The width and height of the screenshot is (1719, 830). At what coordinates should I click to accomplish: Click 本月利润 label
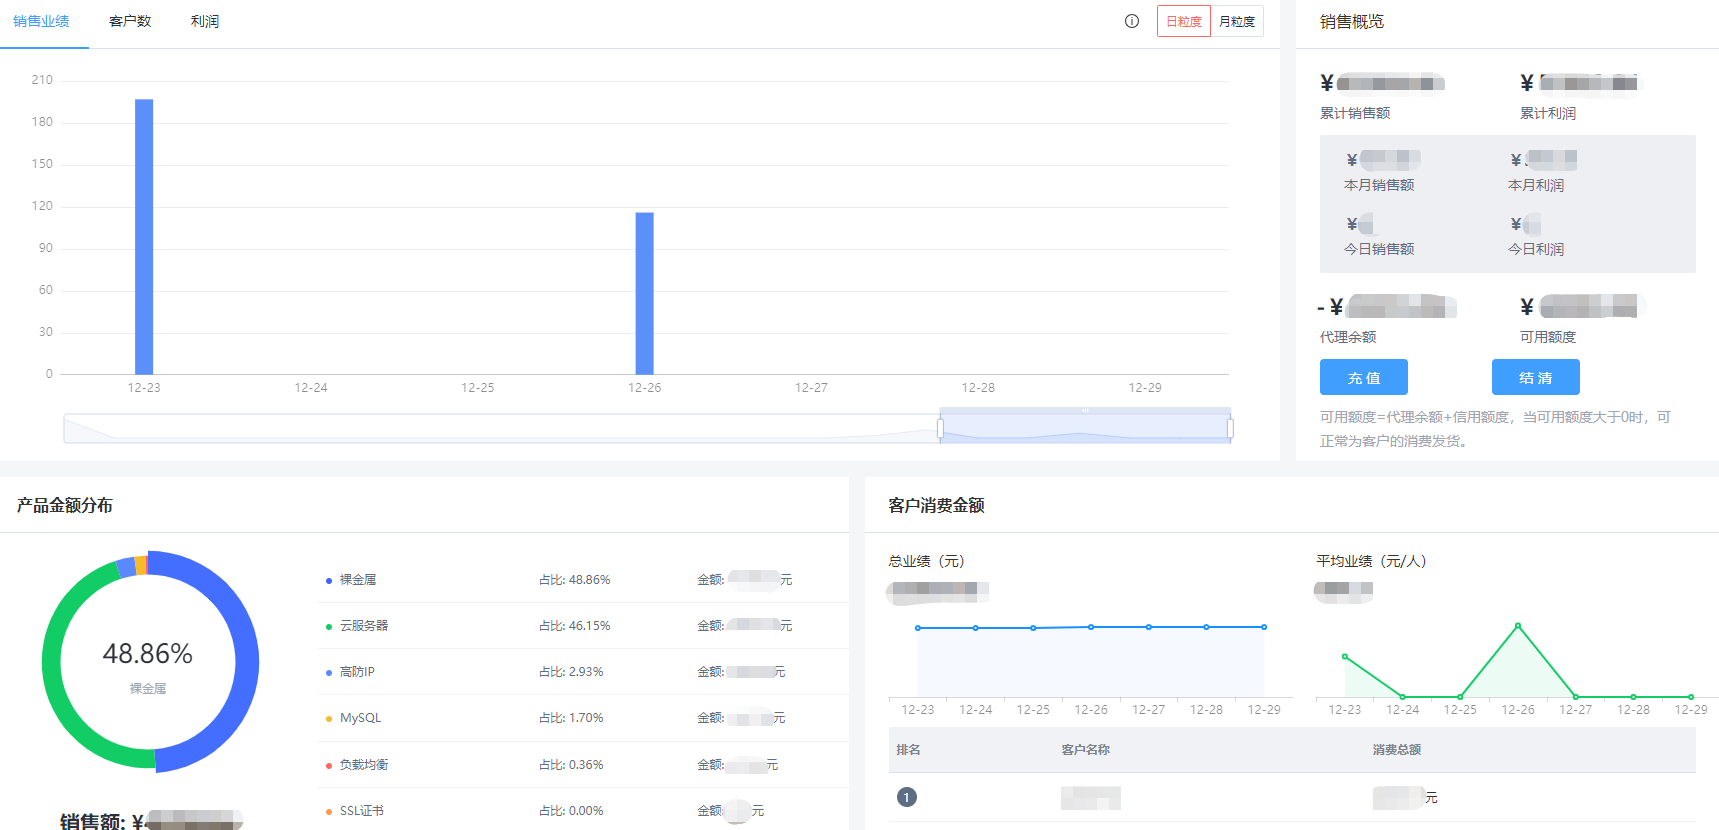[x=1536, y=185]
